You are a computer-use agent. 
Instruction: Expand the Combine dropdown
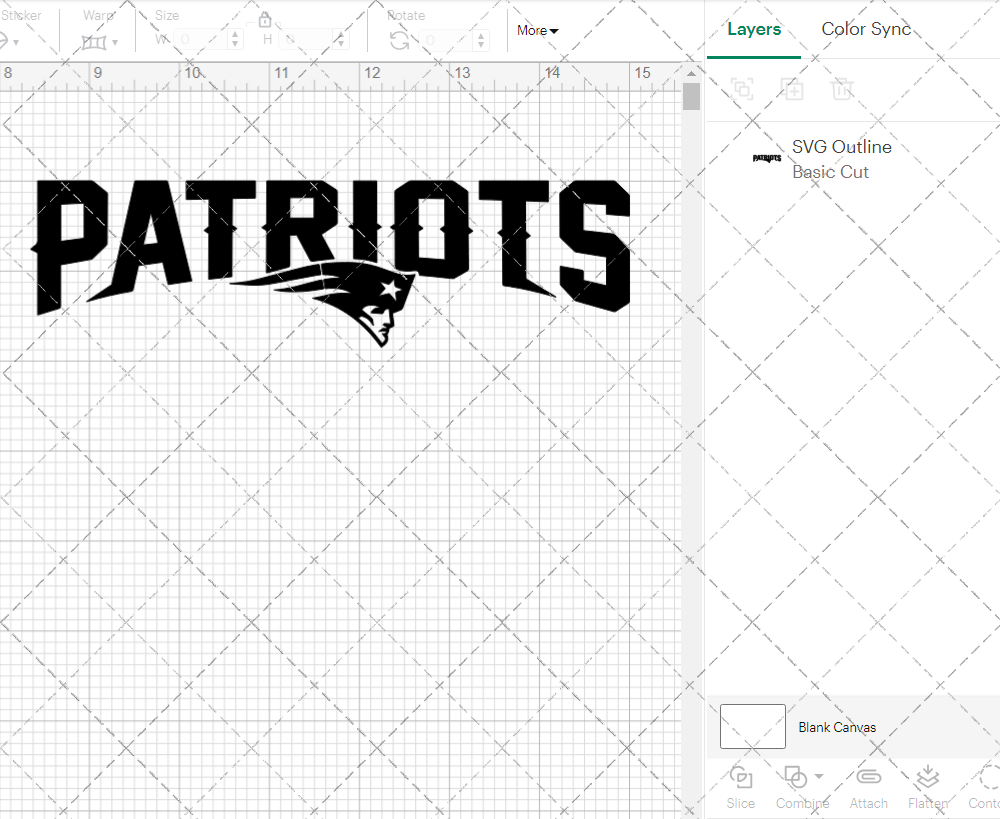point(819,776)
